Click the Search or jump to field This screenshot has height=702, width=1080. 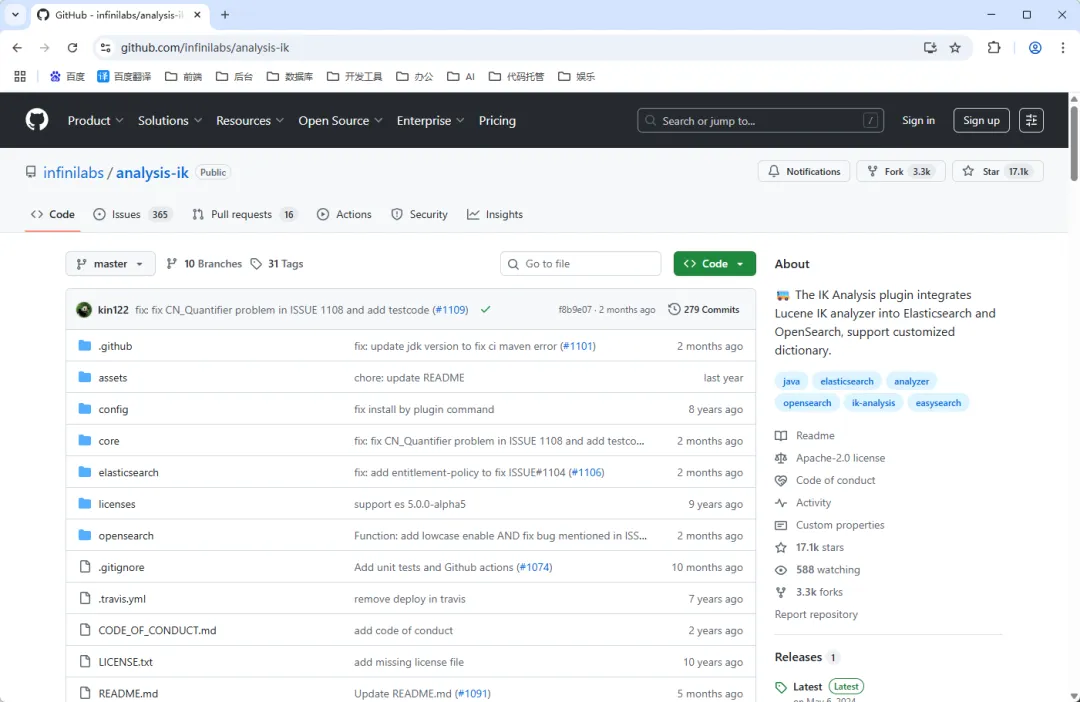760,121
